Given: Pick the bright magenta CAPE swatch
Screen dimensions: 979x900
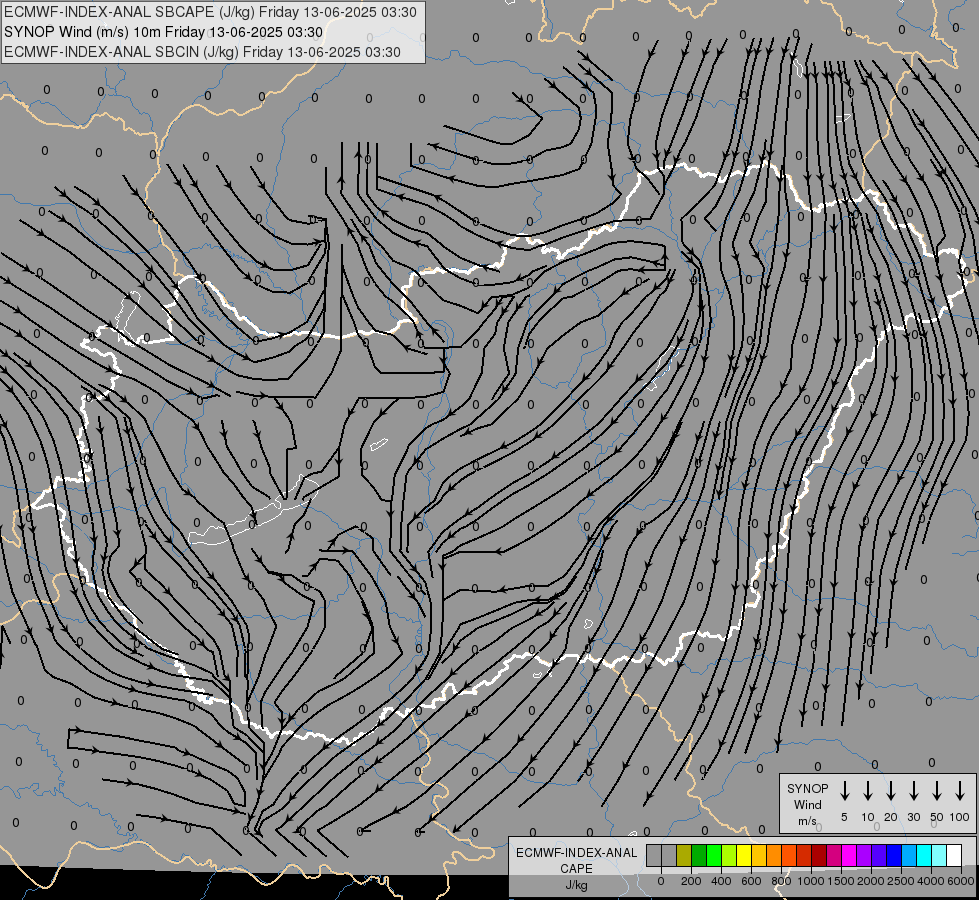Looking at the screenshot, I should 850,855.
